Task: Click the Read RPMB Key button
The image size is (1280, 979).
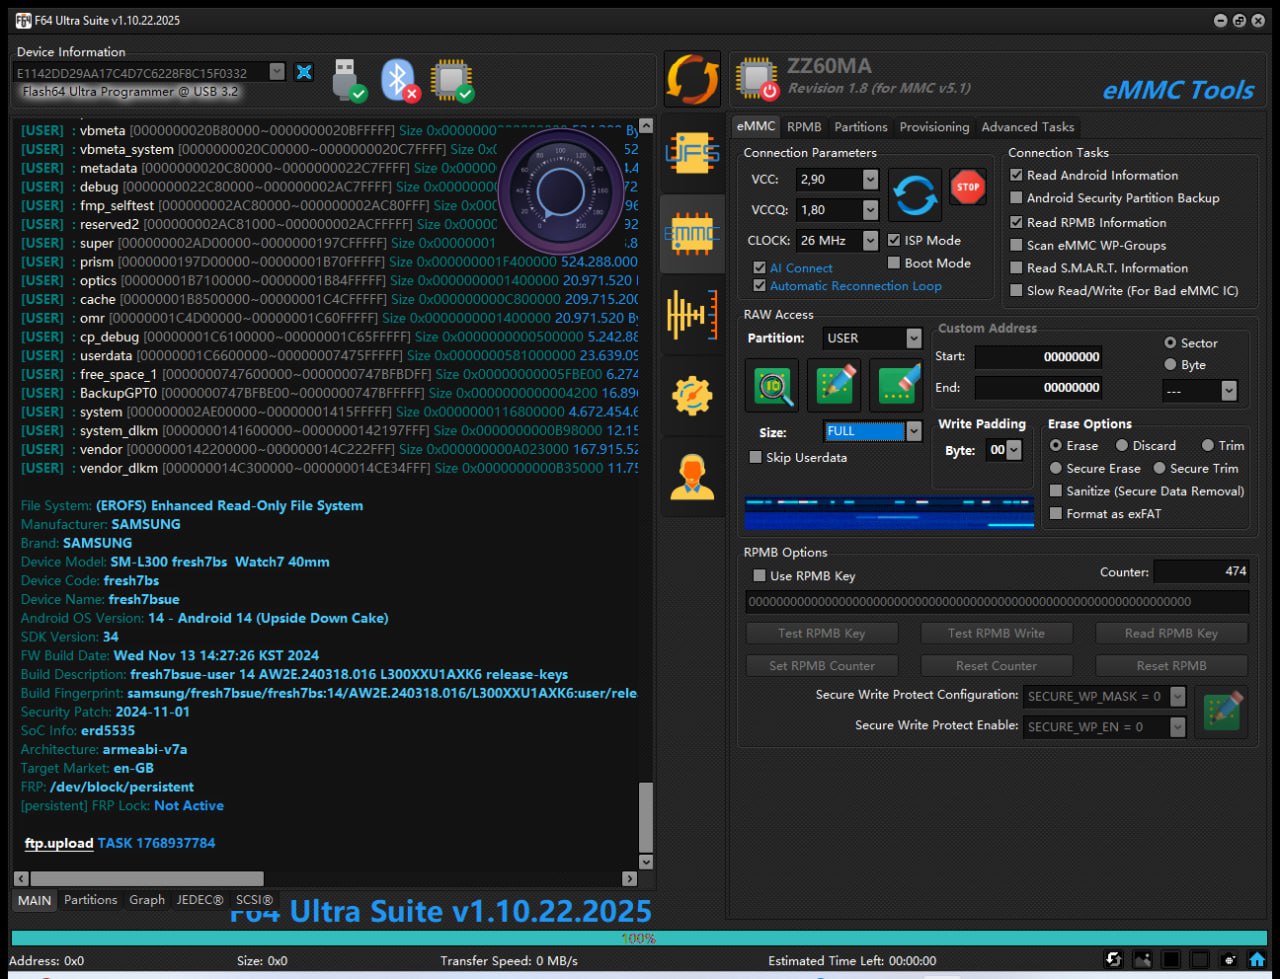Action: [1171, 633]
